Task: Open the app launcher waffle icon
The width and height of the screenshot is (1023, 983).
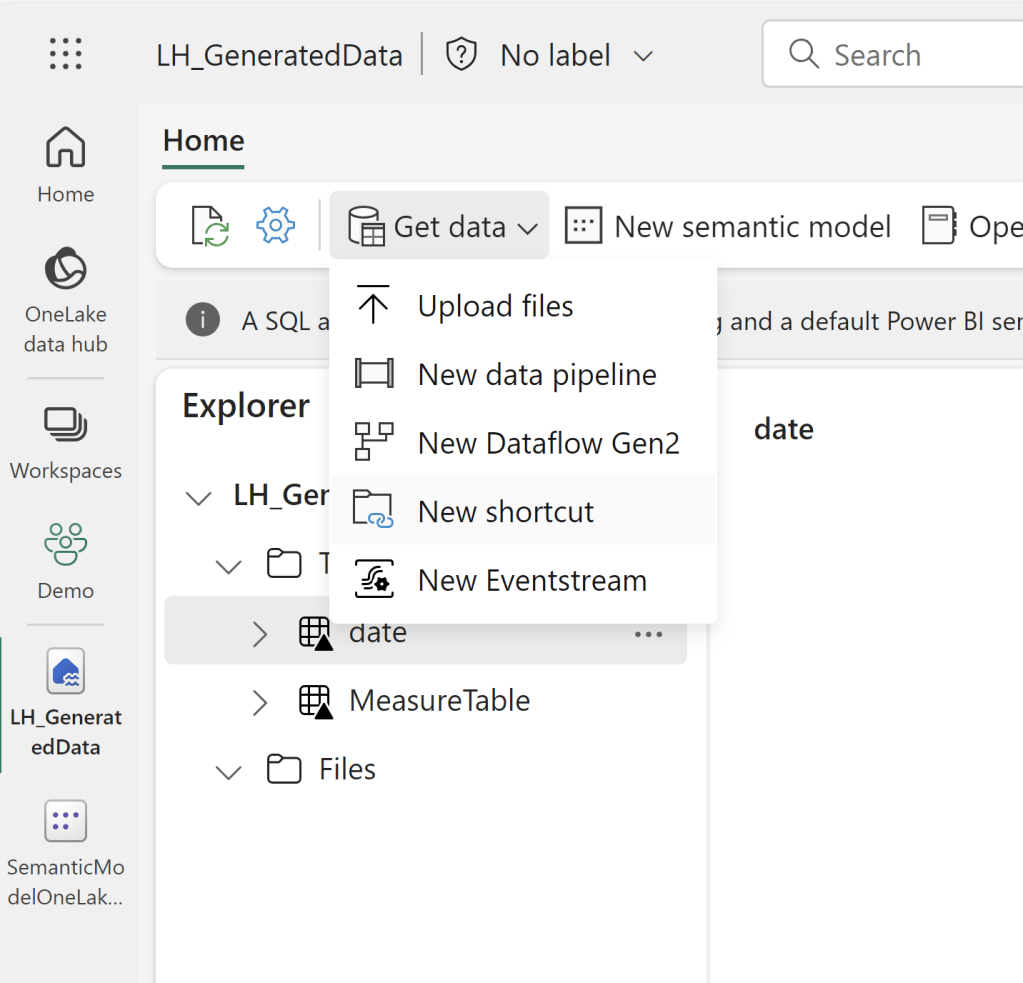Action: click(66, 54)
